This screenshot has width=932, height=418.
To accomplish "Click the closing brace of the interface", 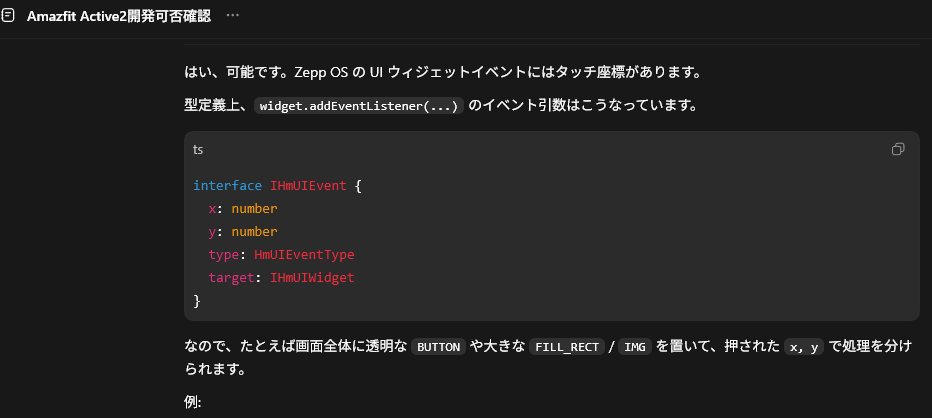I will pos(197,300).
